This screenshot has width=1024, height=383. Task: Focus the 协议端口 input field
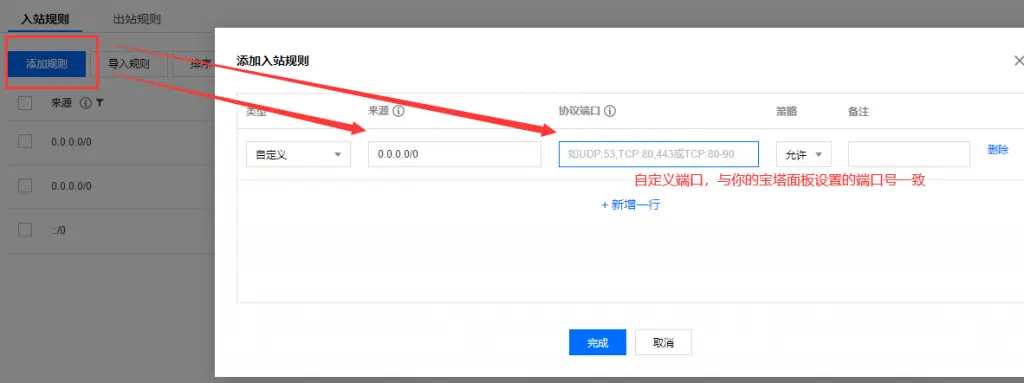pos(658,155)
